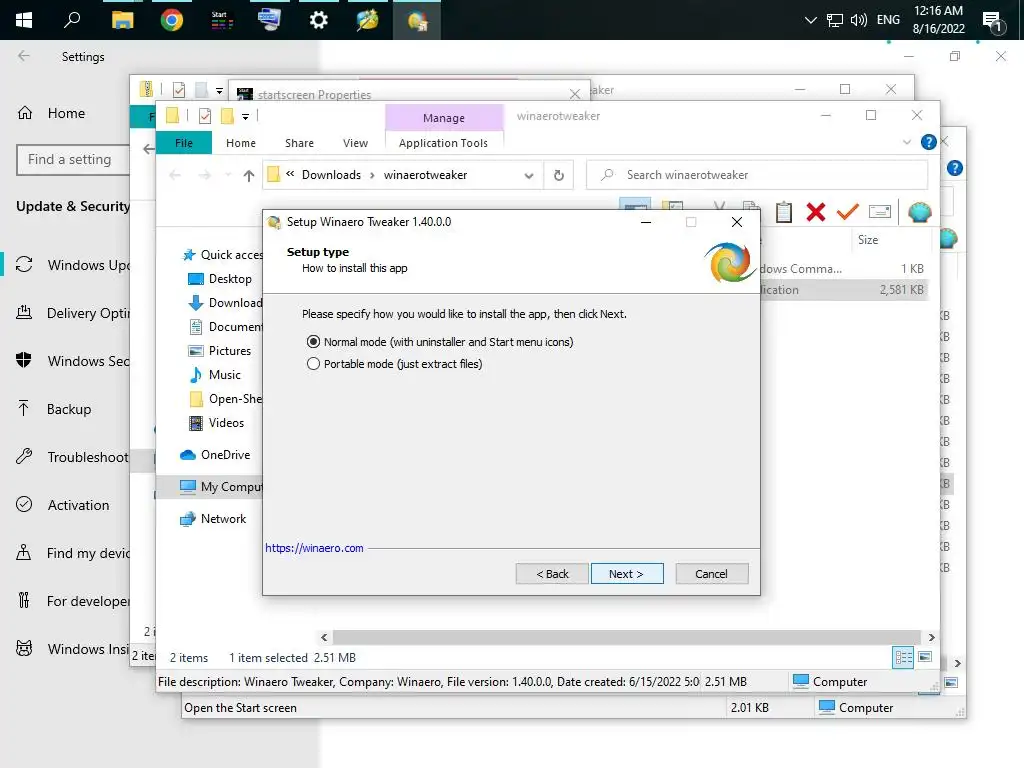Click properties checkmark quick access icon
This screenshot has height=768, width=1024.
[204, 116]
